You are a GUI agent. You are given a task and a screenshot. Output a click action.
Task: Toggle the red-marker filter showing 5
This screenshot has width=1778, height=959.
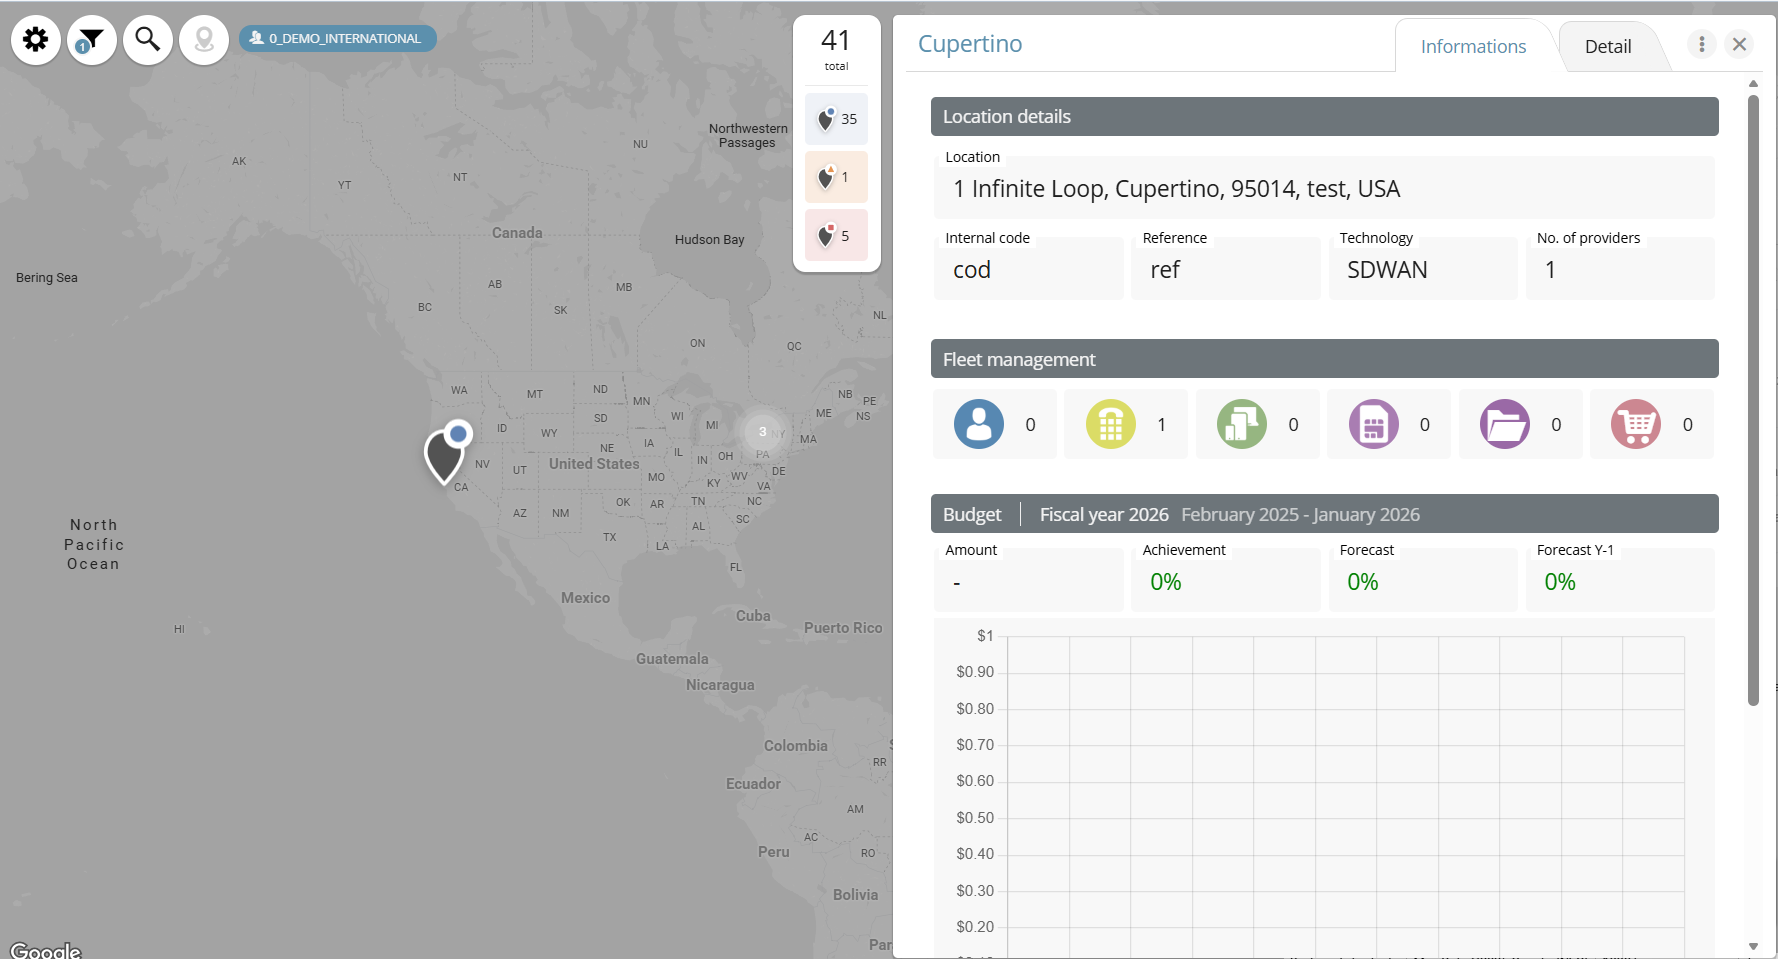tap(837, 235)
